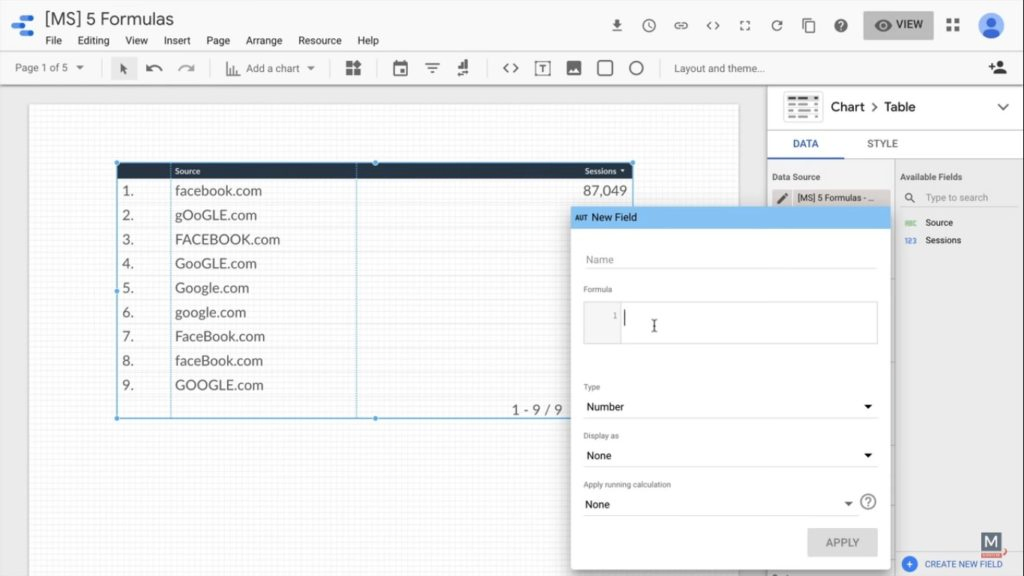Make a copy of the report
Screen dimensions: 1024x576
(x=809, y=26)
